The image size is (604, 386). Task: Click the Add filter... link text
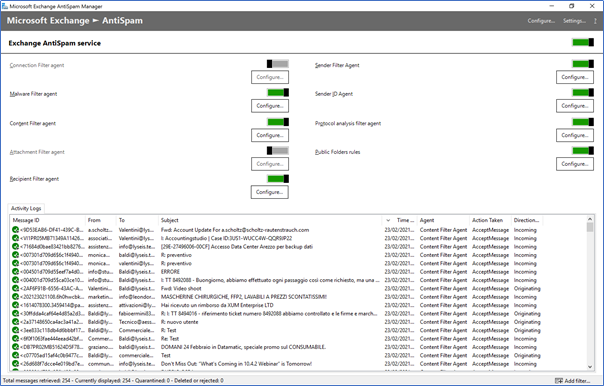coord(577,381)
